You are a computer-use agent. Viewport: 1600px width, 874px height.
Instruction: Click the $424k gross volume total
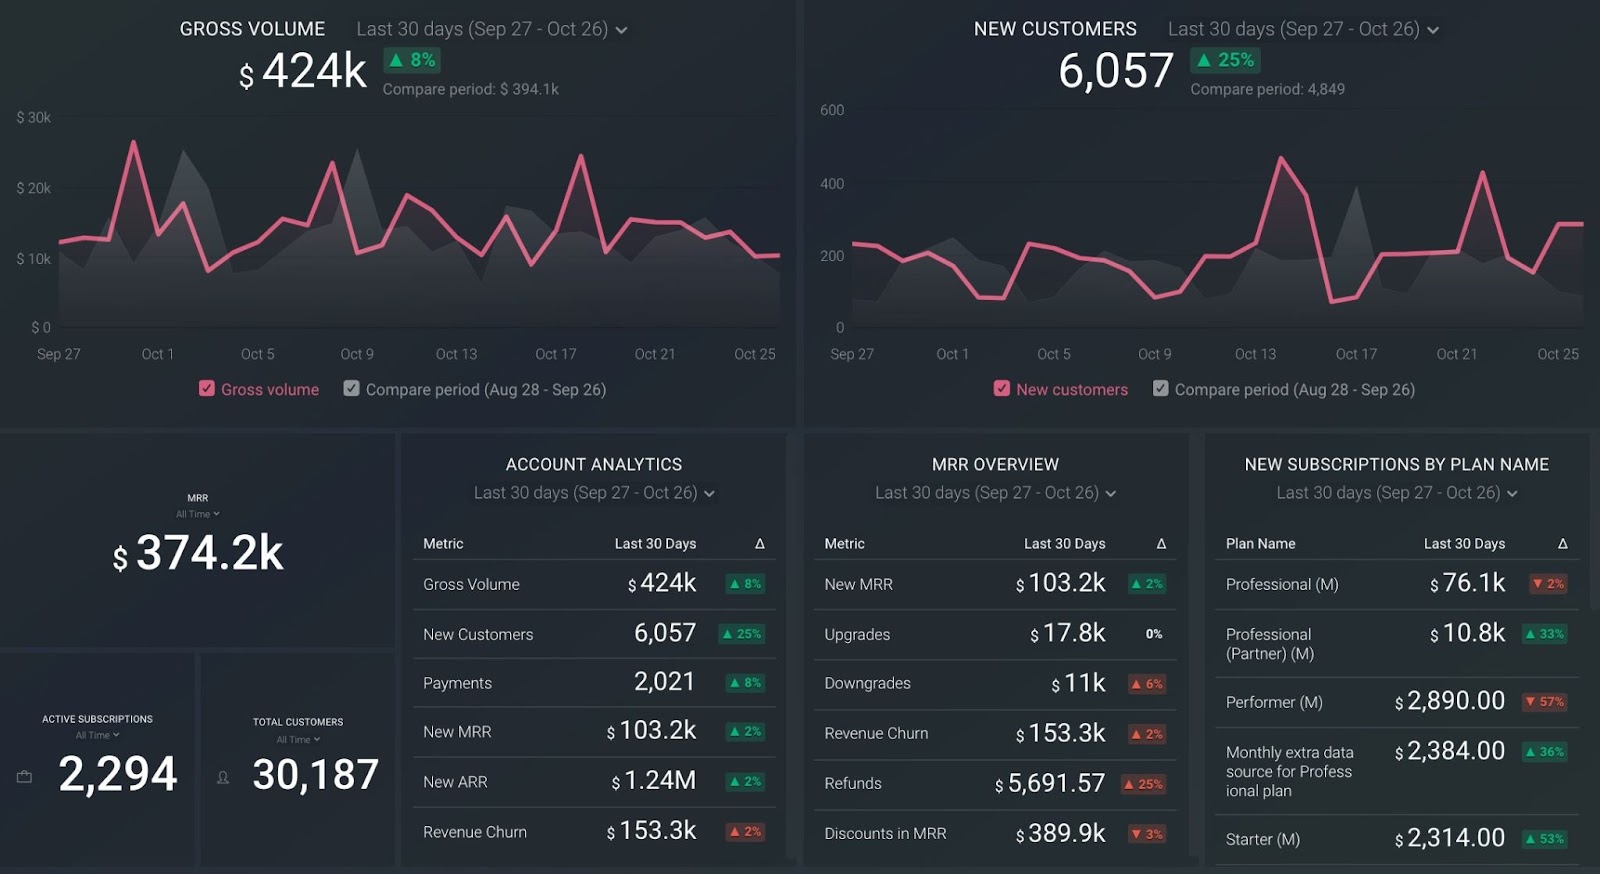tap(303, 72)
